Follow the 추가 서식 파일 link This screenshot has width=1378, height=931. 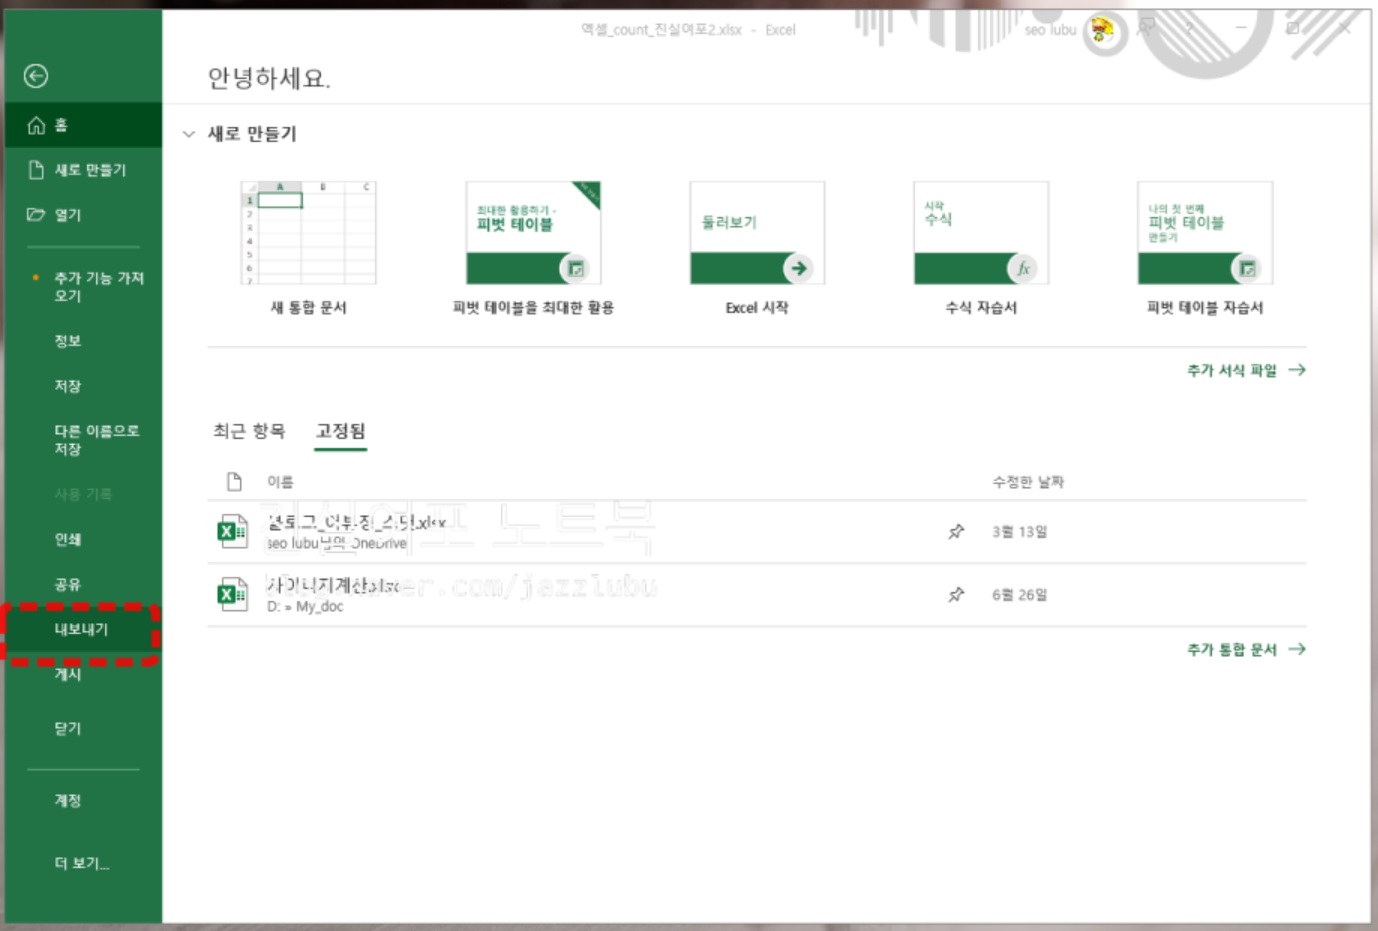[x=1246, y=370]
